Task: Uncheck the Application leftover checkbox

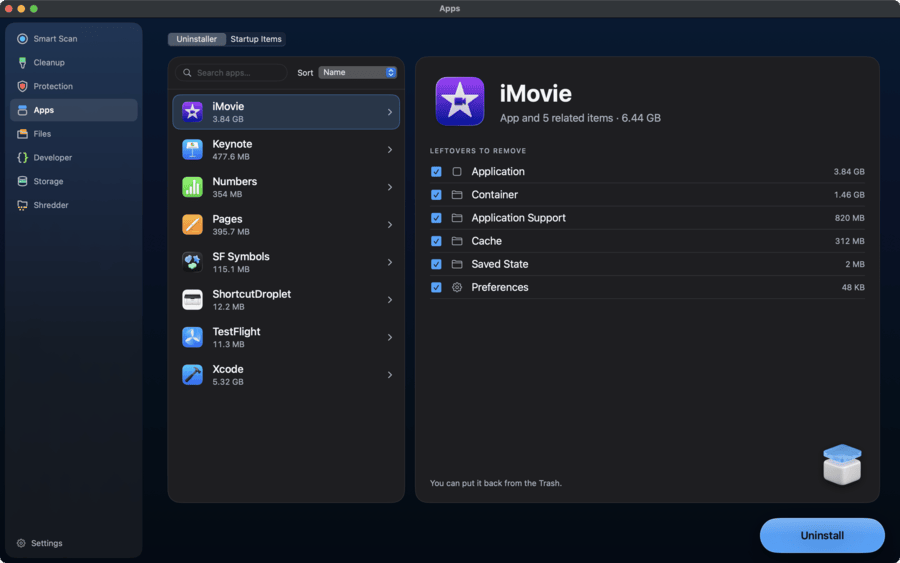Action: click(436, 172)
